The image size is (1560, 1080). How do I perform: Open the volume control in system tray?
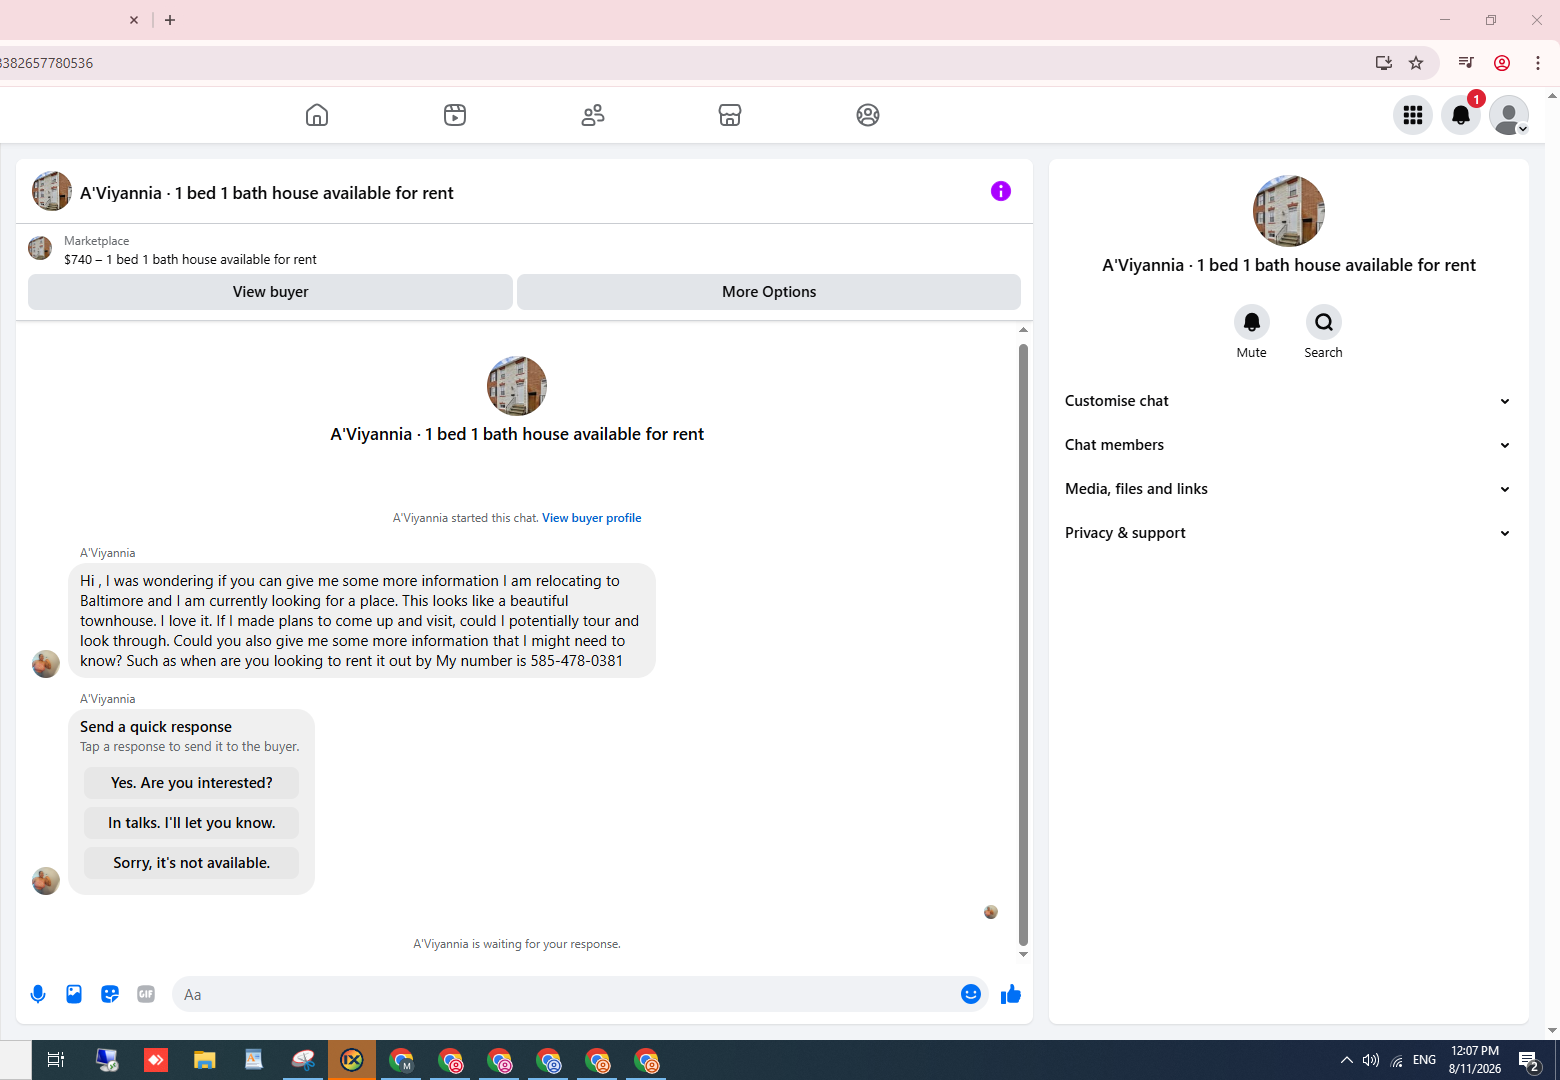point(1371,1060)
